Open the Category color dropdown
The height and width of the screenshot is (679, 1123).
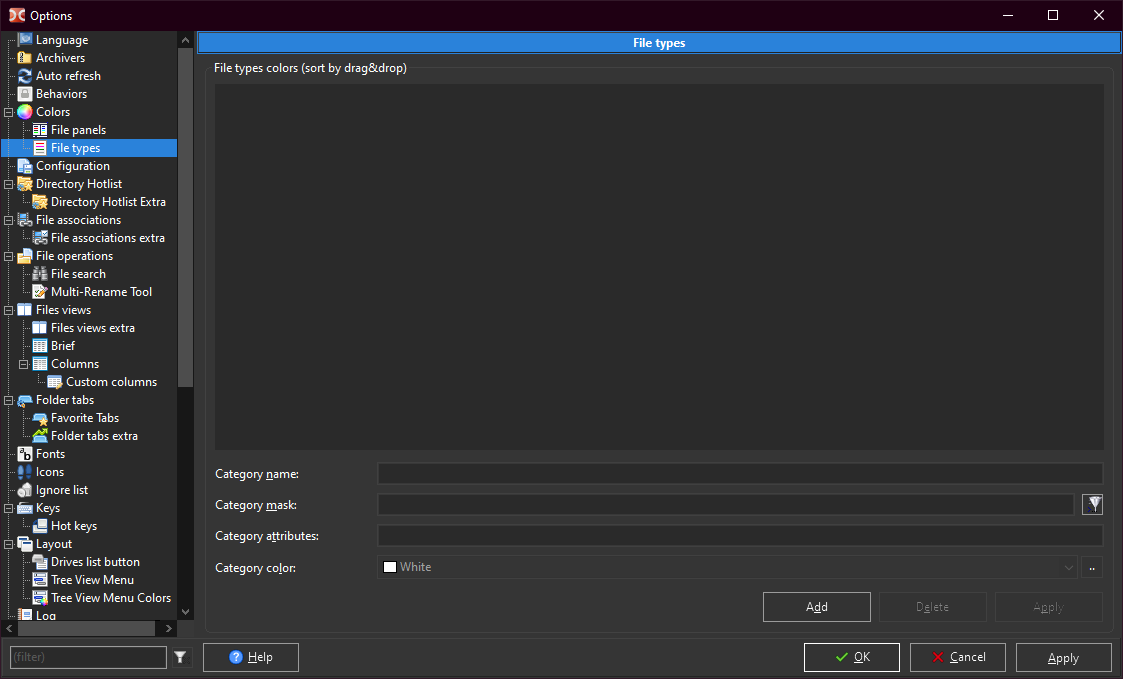tap(1067, 567)
